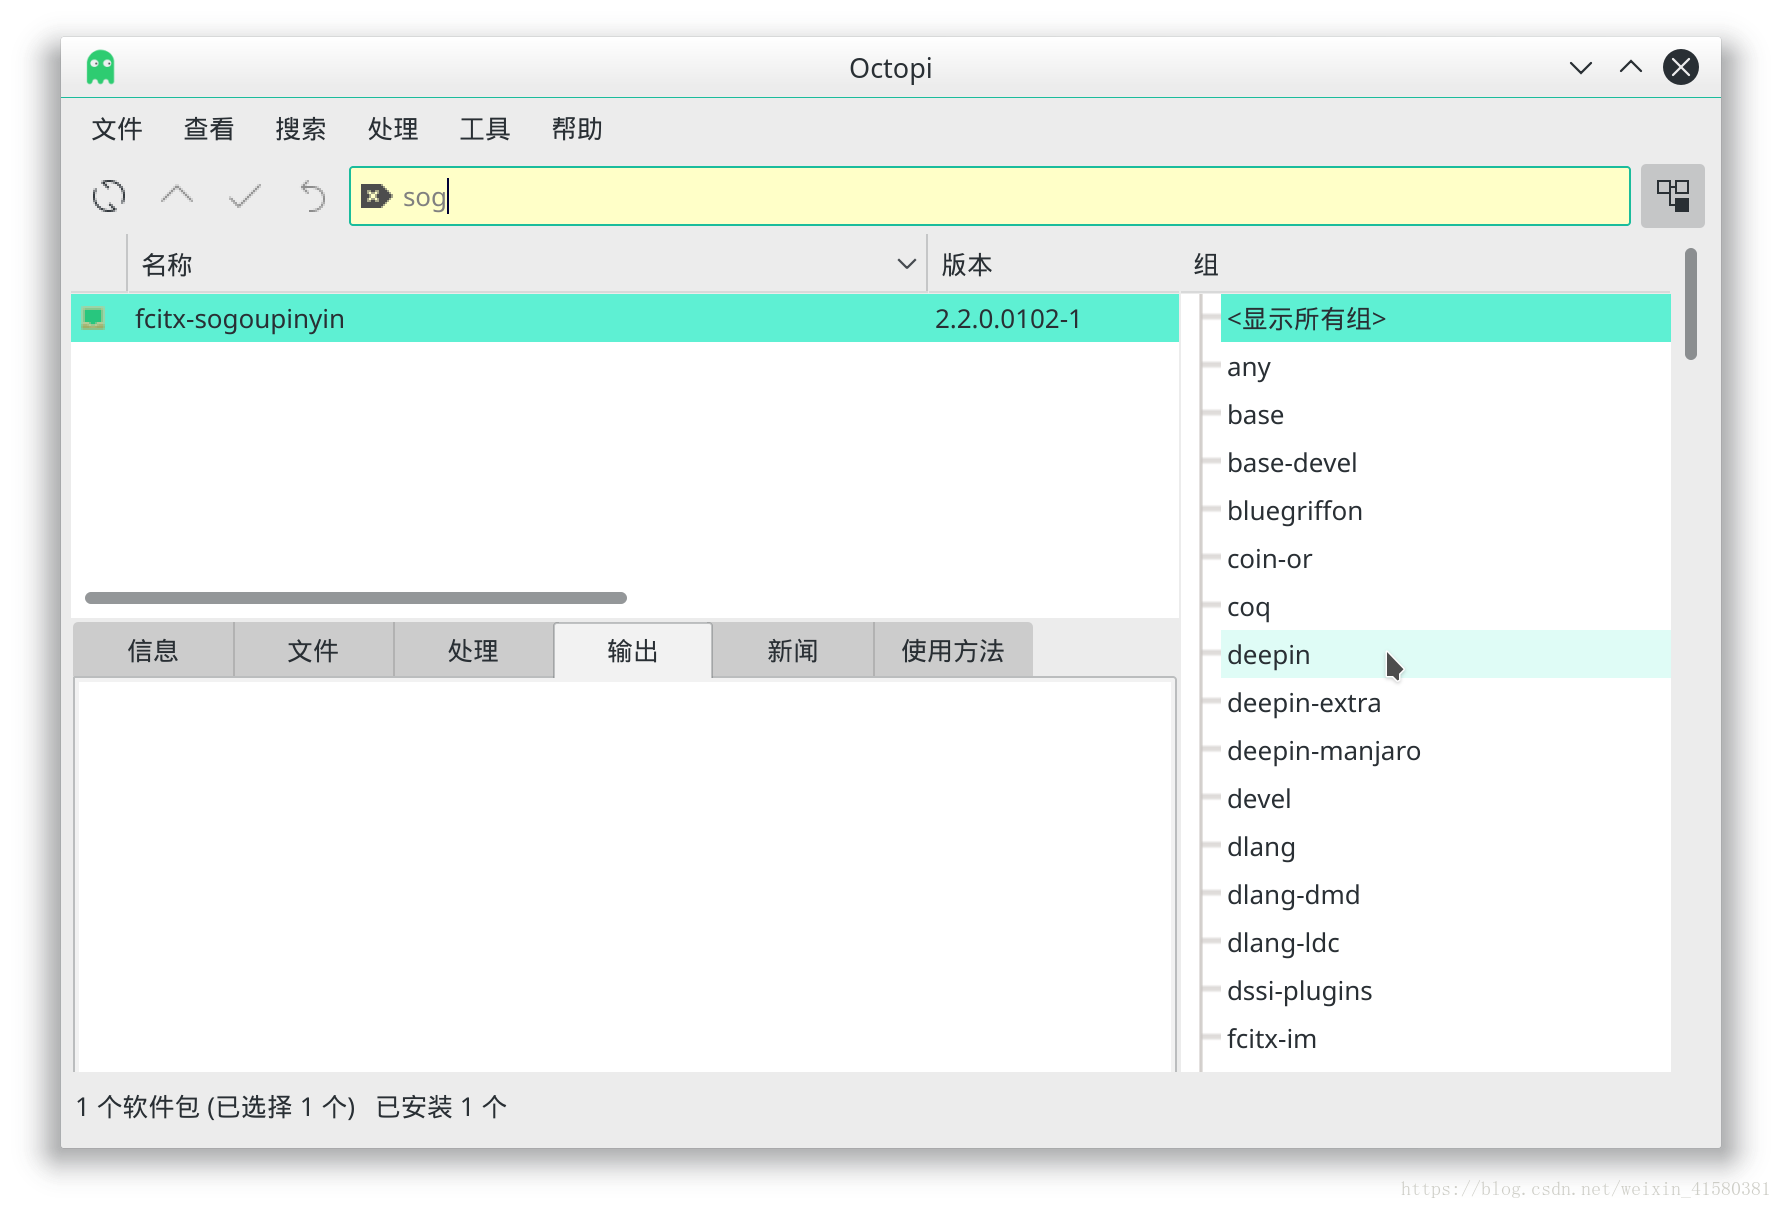Select the 'deepin' group
The height and width of the screenshot is (1209, 1782).
[x=1445, y=655]
